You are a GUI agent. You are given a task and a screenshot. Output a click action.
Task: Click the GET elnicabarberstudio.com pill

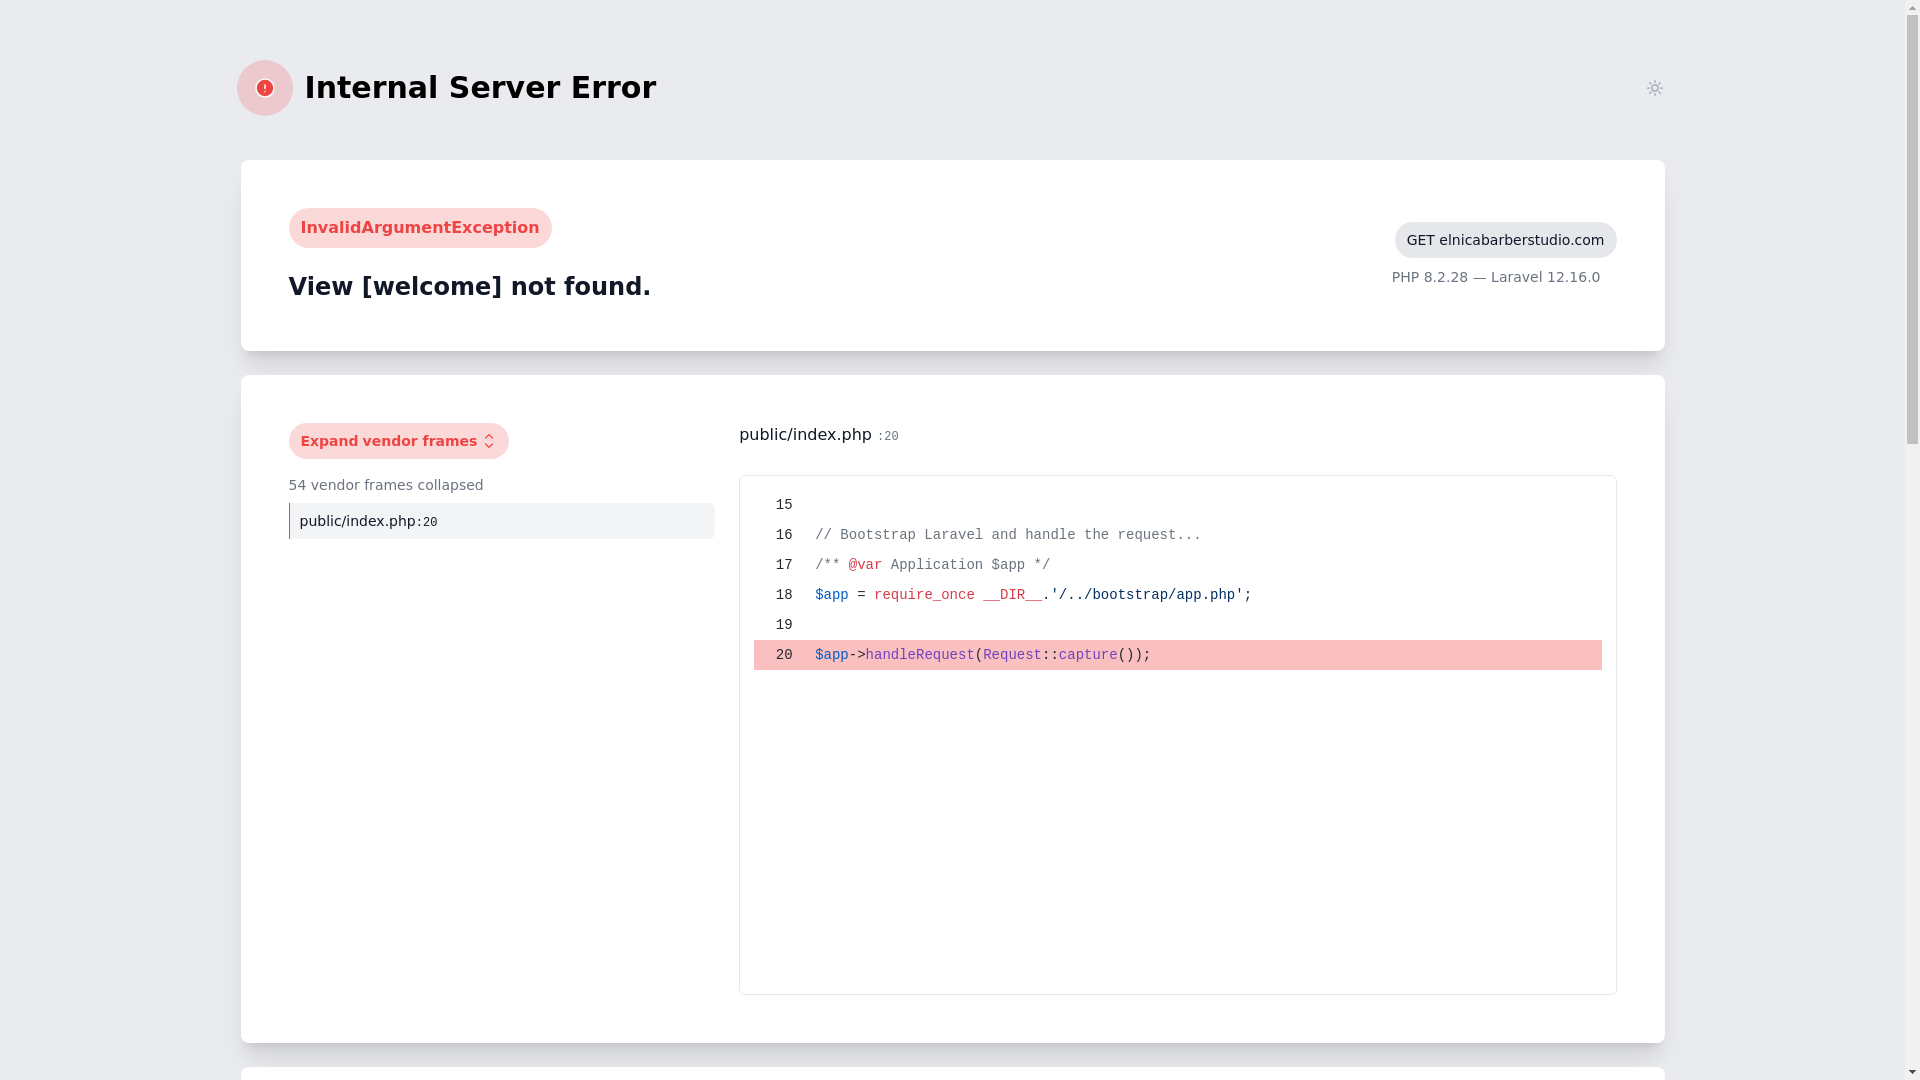click(1505, 240)
